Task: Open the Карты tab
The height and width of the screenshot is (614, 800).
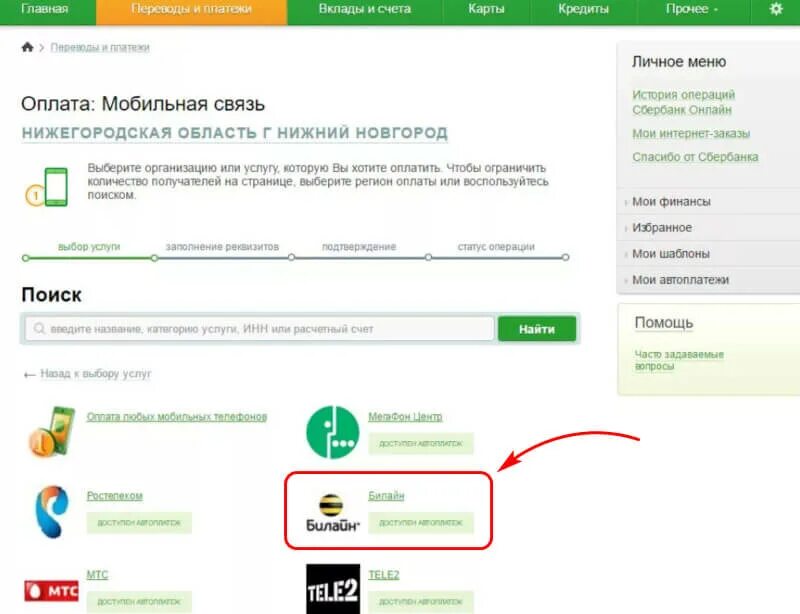Action: click(486, 9)
